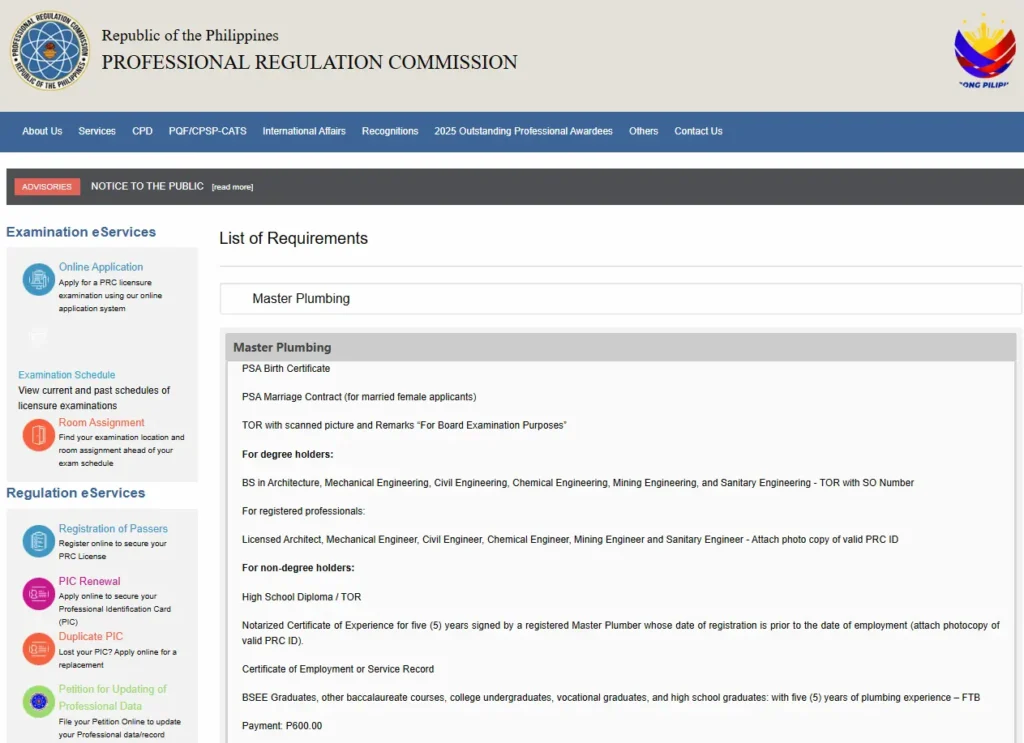Open the Recognitions menu
The width and height of the screenshot is (1024, 743).
390,131
